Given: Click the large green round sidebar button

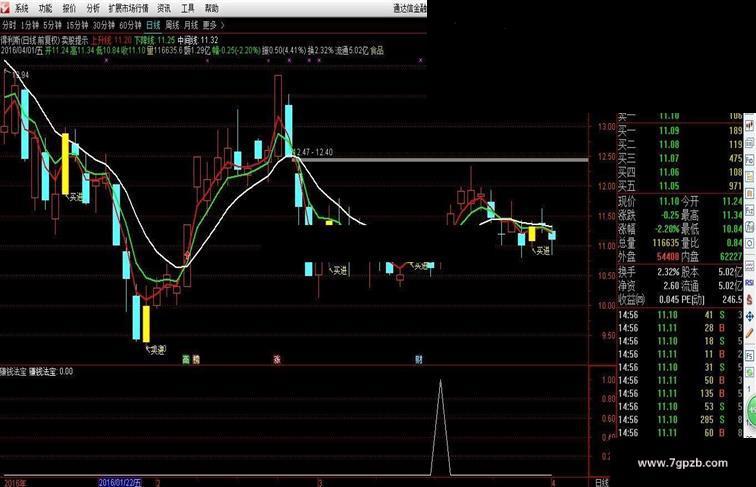Looking at the screenshot, I should 752,411.
